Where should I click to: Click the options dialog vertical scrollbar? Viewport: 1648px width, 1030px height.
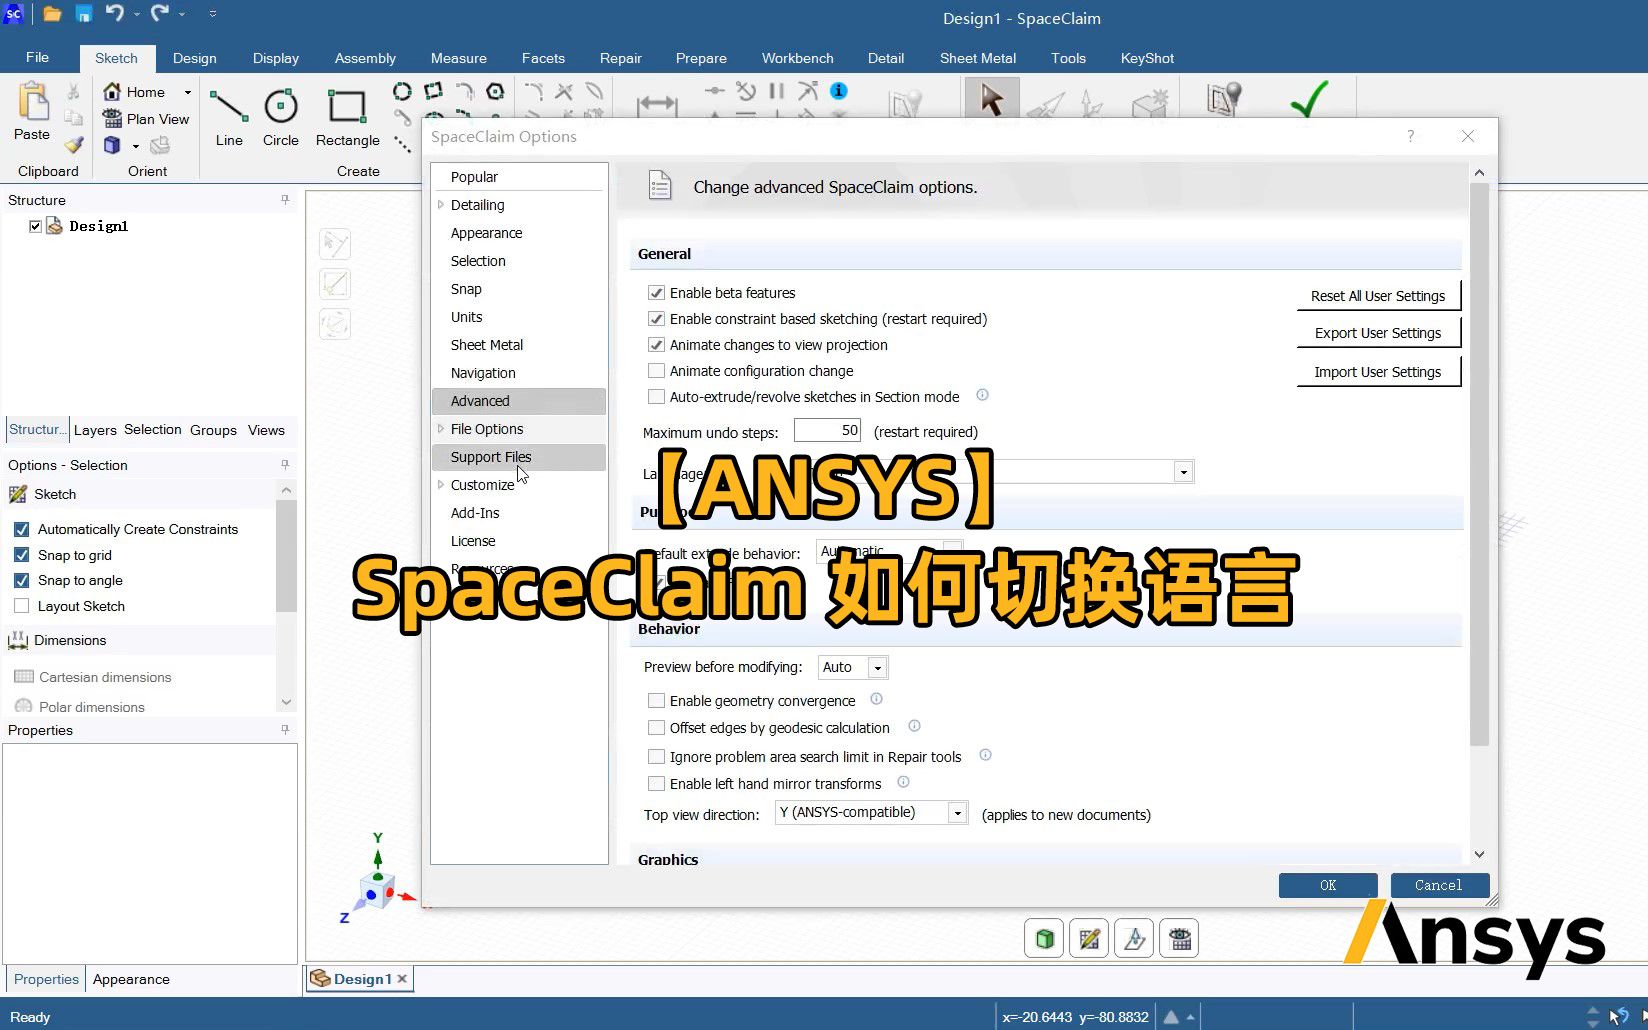(1479, 465)
